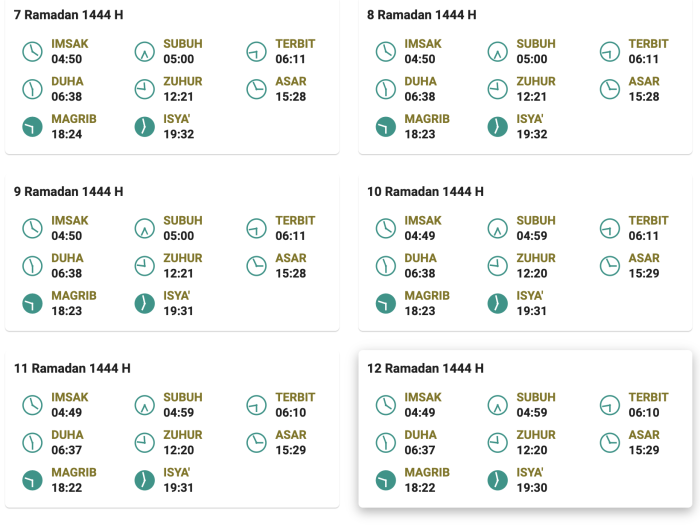700x526 pixels.
Task: Click the Imsak clock icon for 7 Ramadan
Action: (x=33, y=51)
